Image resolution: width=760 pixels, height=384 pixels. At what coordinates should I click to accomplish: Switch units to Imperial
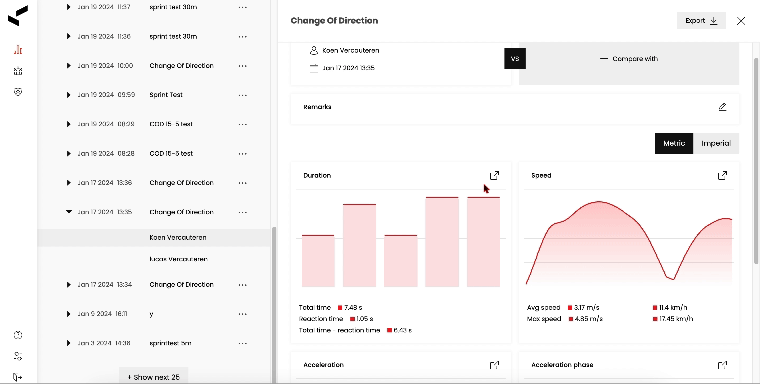pyautogui.click(x=715, y=144)
